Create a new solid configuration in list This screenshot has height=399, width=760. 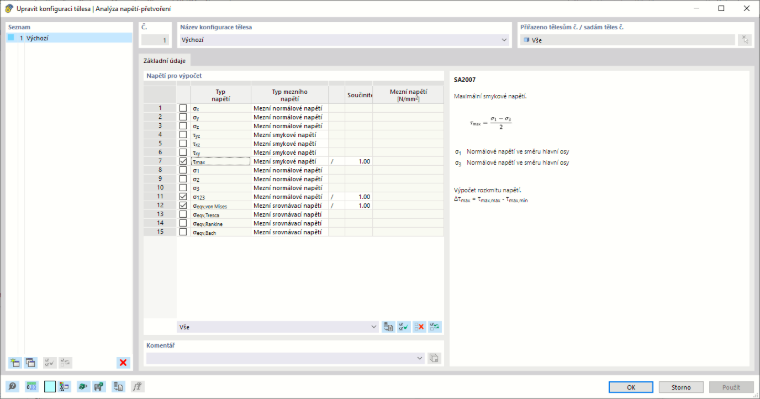pyautogui.click(x=15, y=363)
